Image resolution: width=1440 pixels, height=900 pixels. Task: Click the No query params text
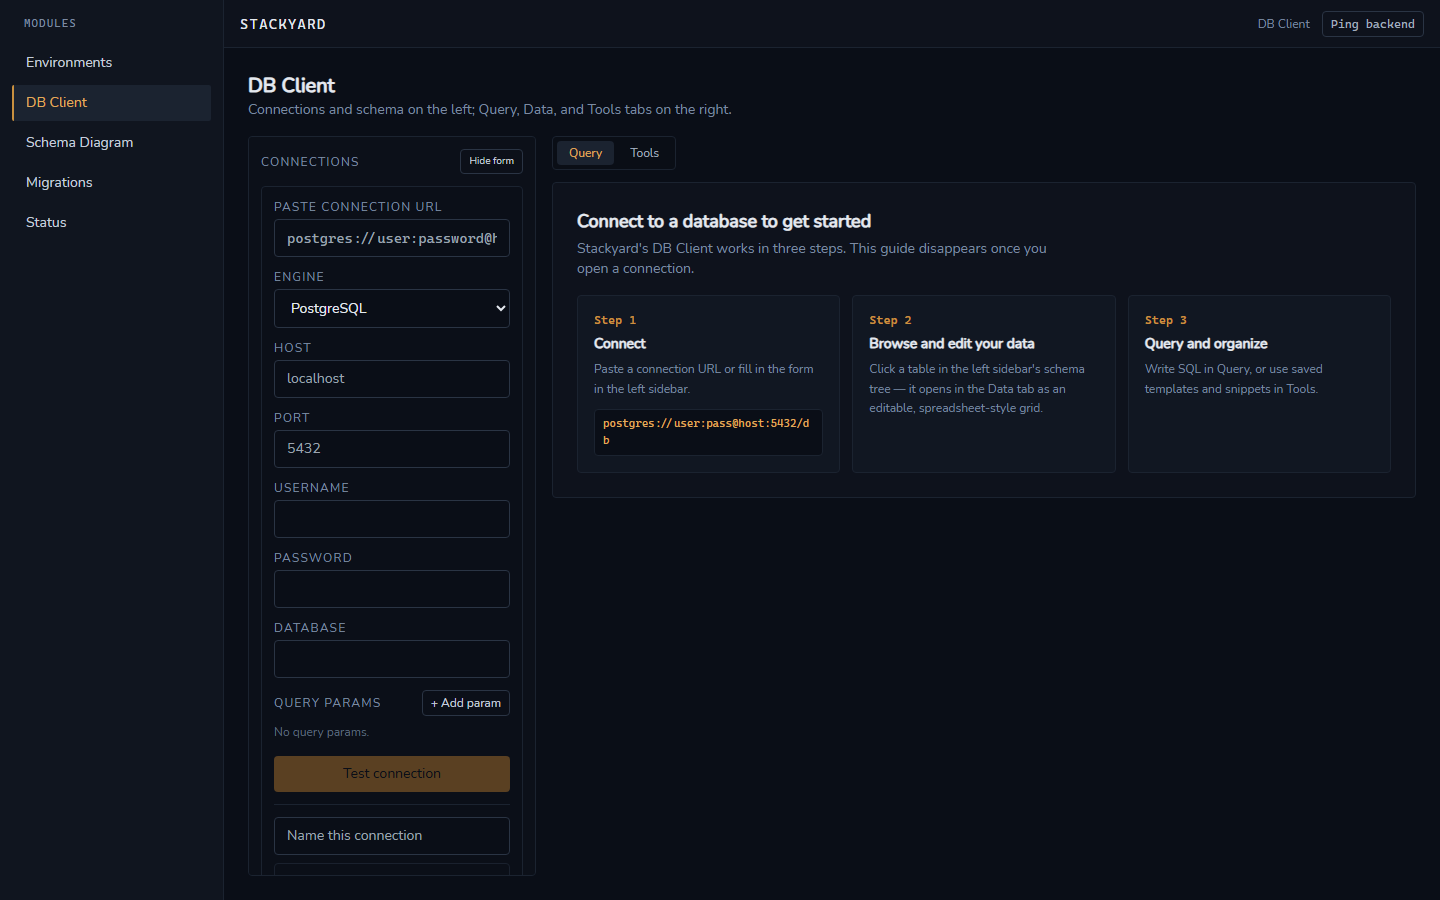tap(322, 732)
